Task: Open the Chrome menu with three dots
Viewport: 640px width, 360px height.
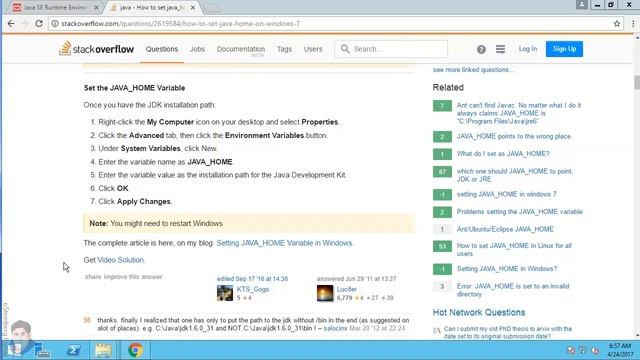Action: point(633,24)
